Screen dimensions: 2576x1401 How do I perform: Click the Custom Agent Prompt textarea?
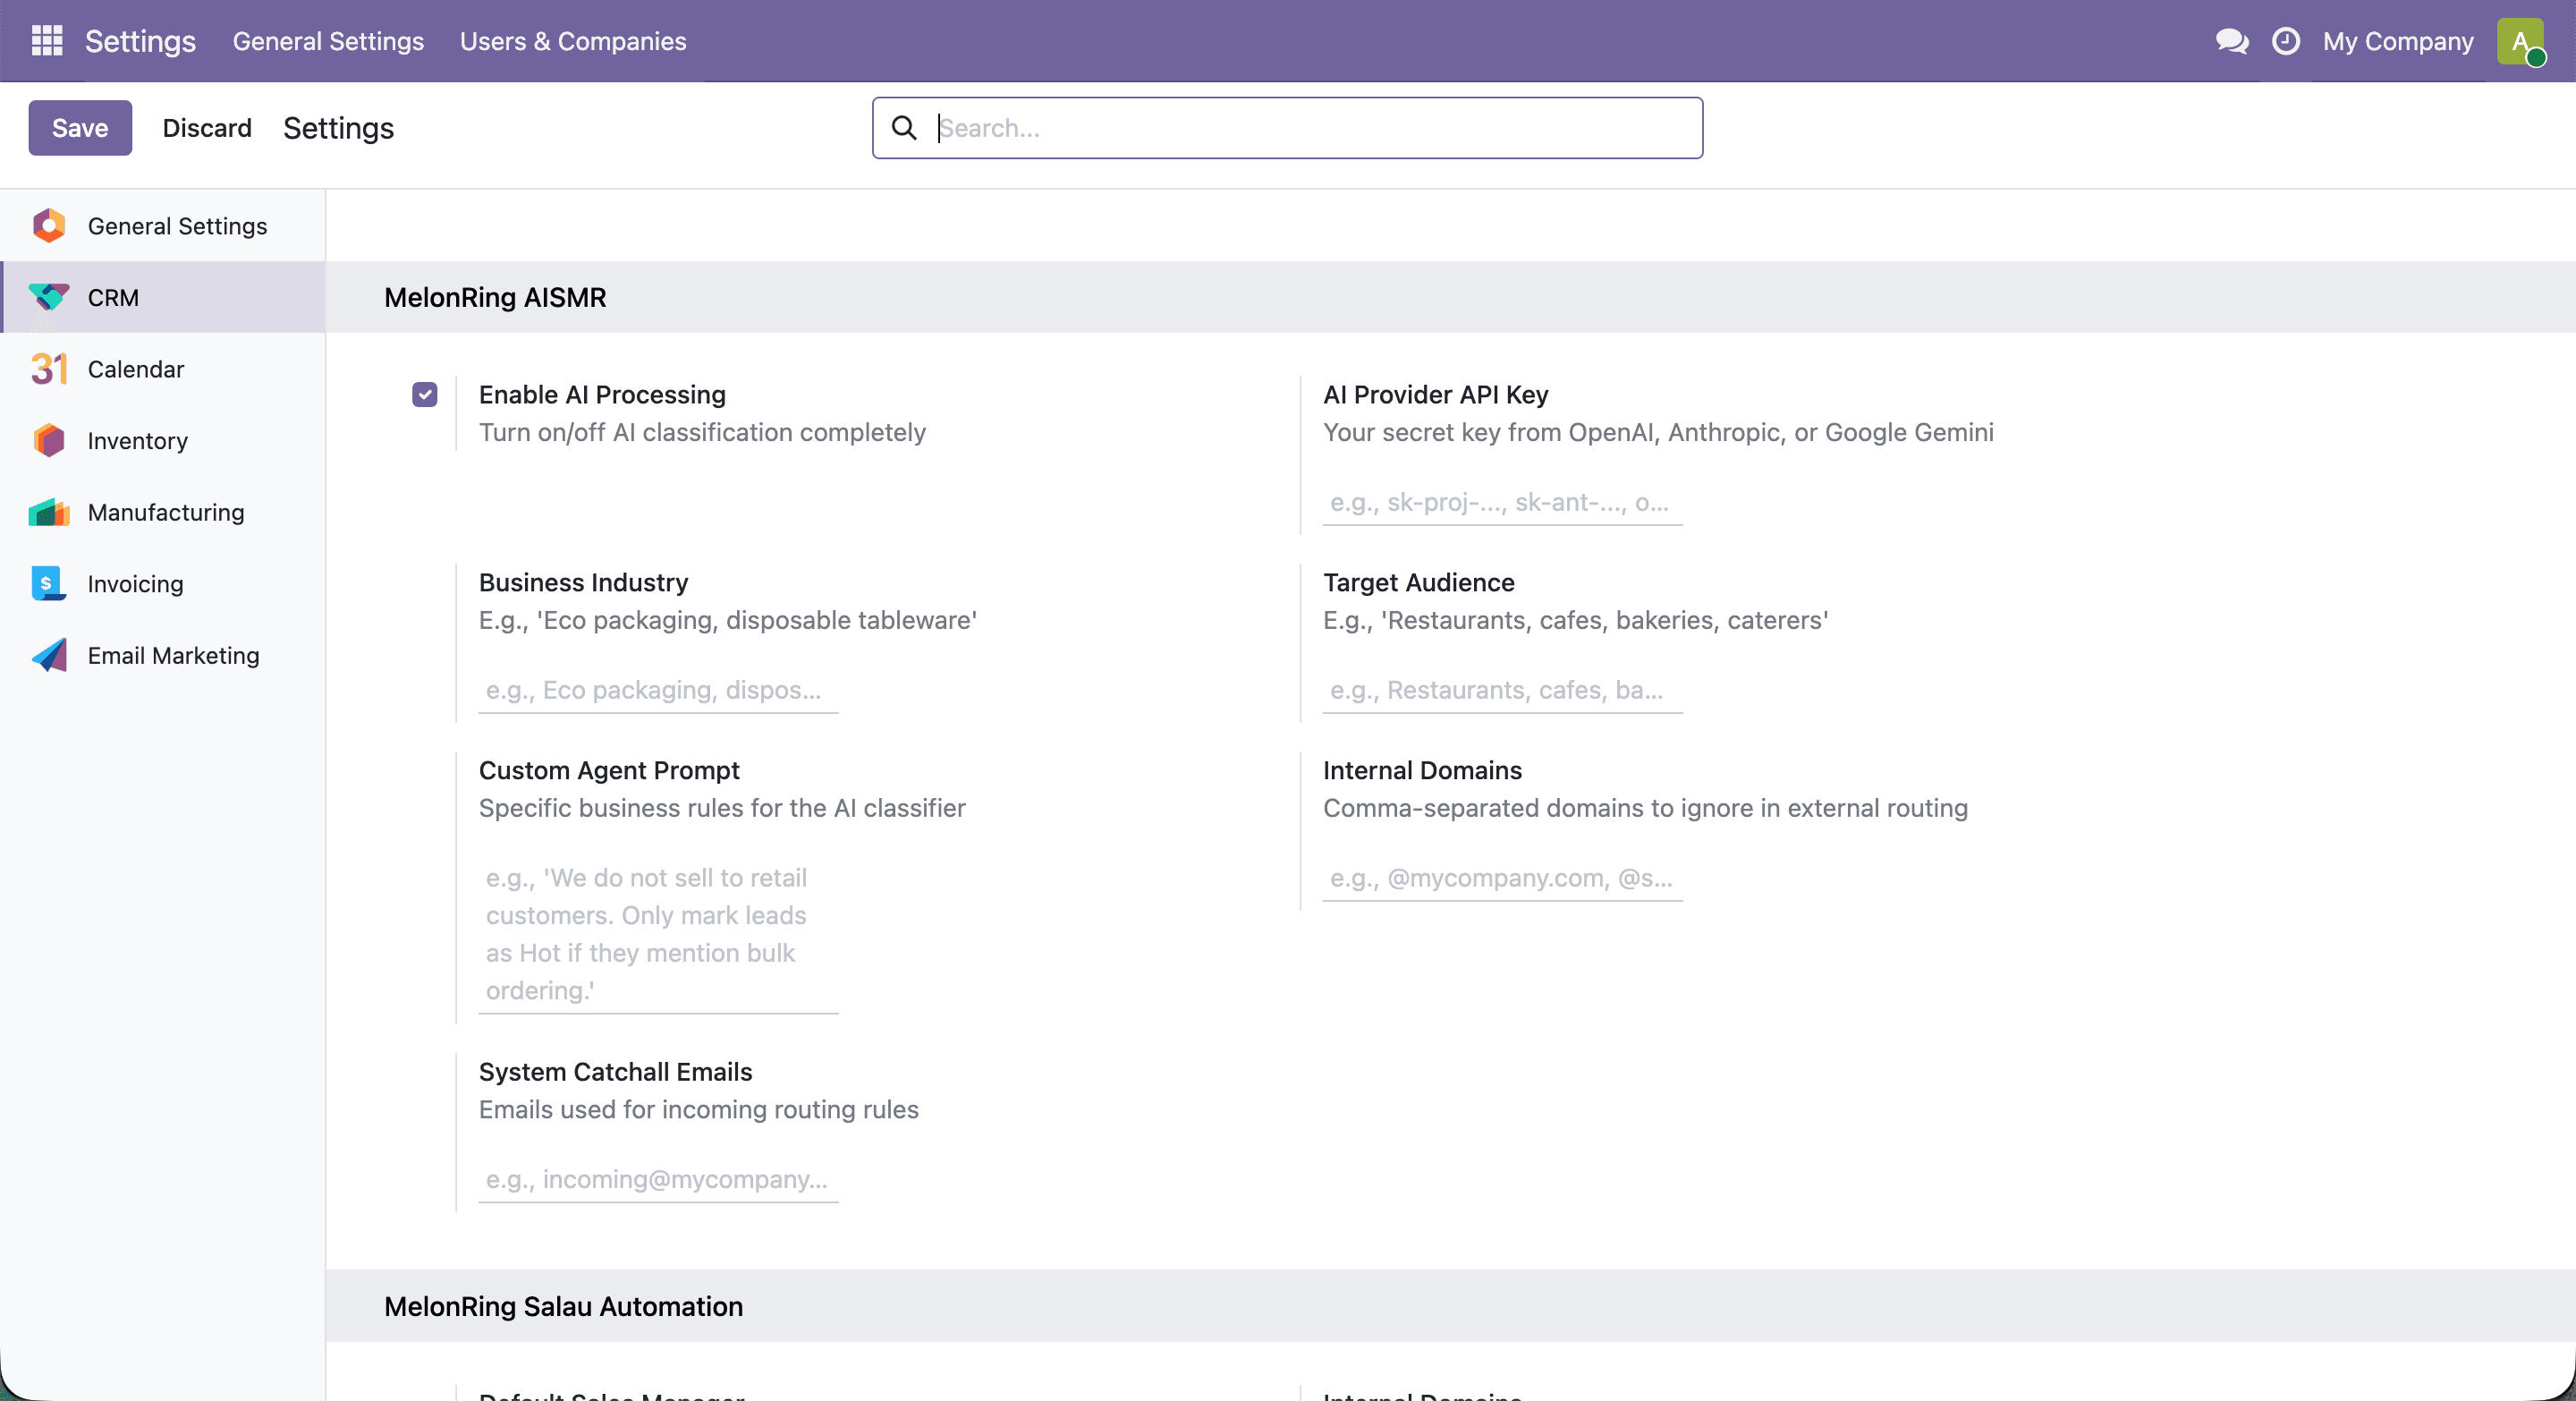[658, 934]
